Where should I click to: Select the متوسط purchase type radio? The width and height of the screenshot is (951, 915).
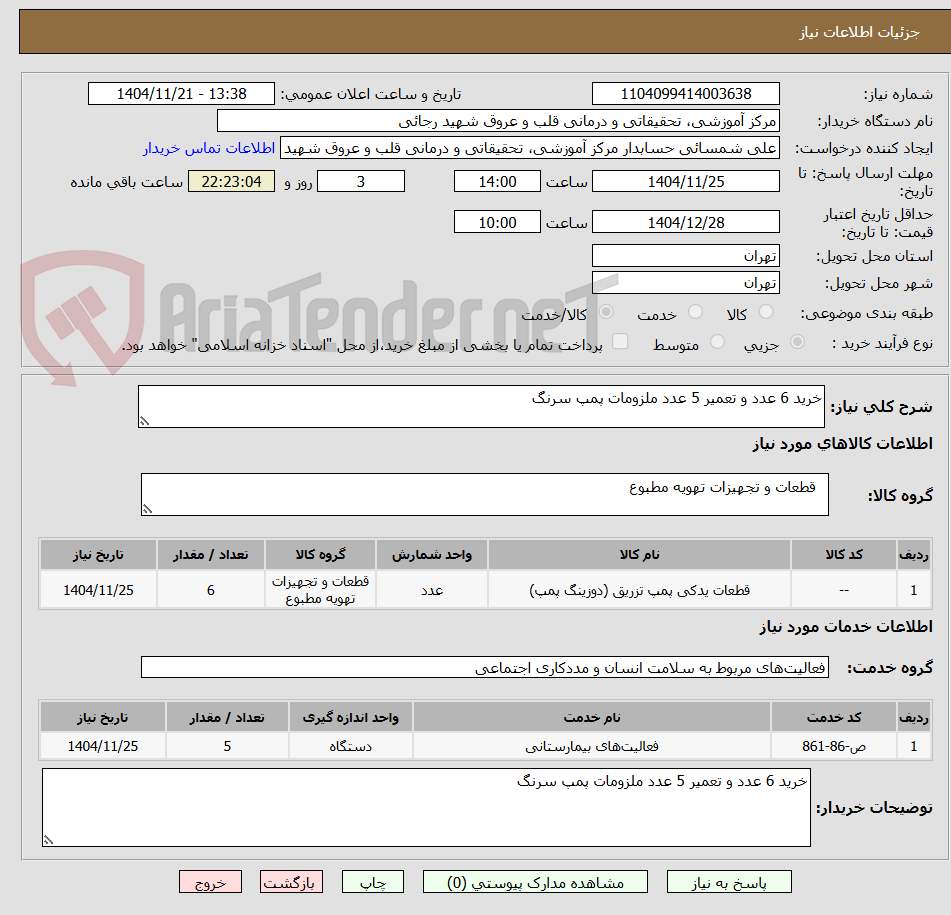(717, 342)
